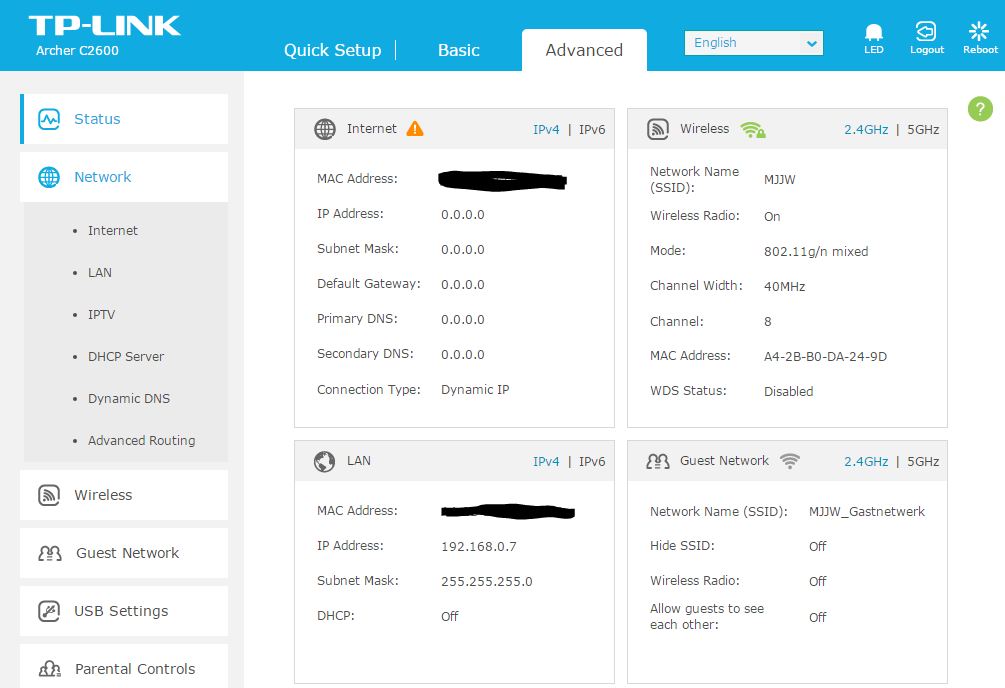This screenshot has width=1005, height=688.
Task: Open the English language dropdown
Action: click(753, 43)
